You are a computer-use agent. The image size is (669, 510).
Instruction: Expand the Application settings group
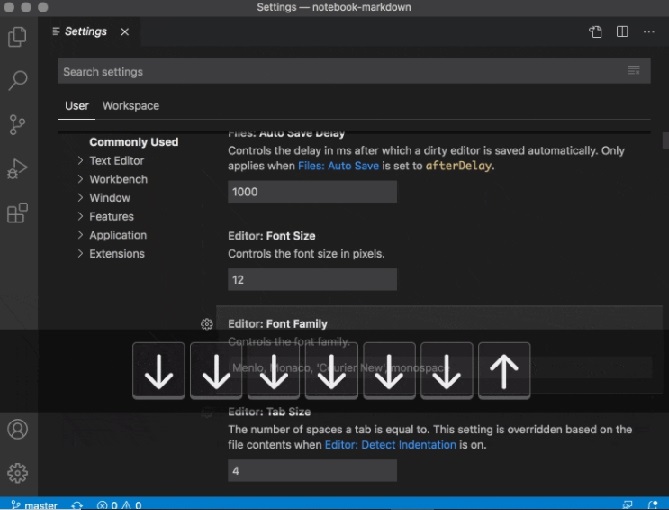pyautogui.click(x=112, y=235)
